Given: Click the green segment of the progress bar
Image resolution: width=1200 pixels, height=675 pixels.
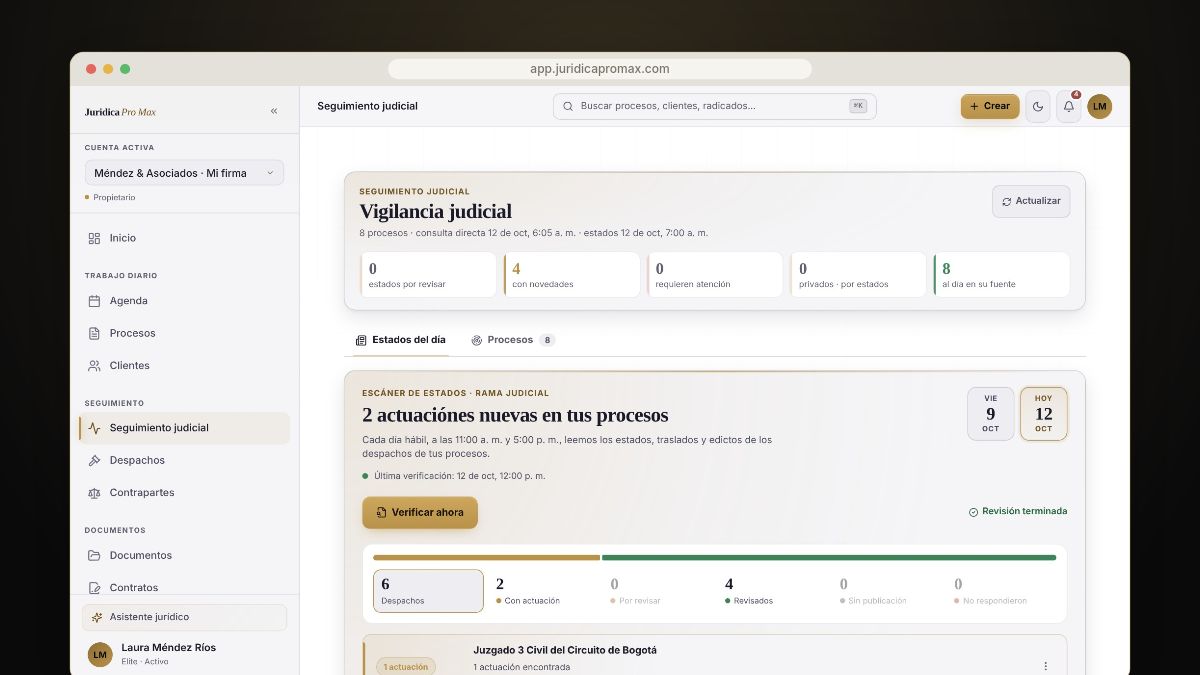Looking at the screenshot, I should pos(829,557).
